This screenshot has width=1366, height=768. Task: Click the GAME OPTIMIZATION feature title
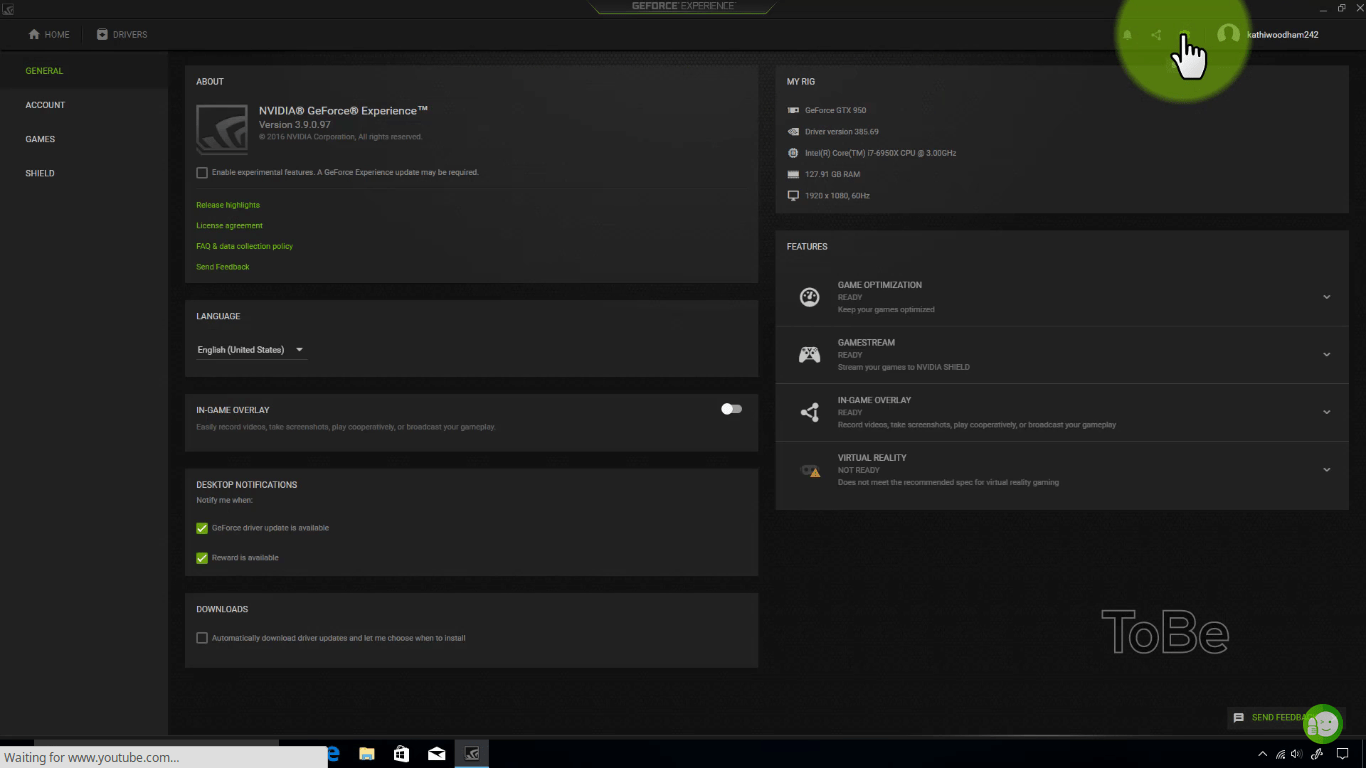point(880,285)
